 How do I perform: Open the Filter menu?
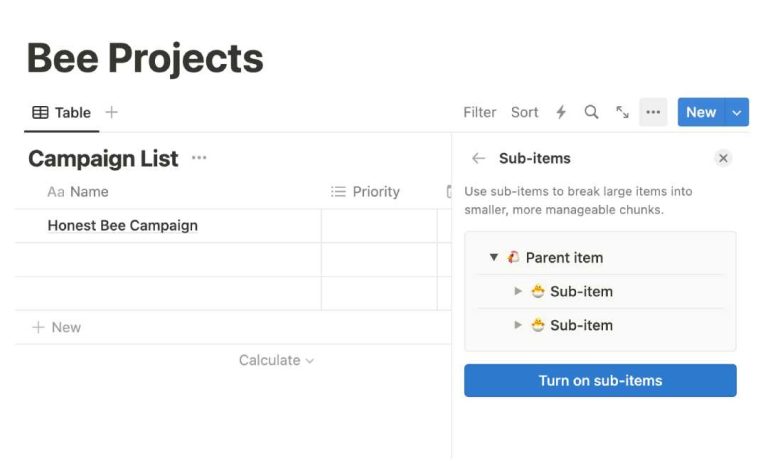(x=480, y=112)
